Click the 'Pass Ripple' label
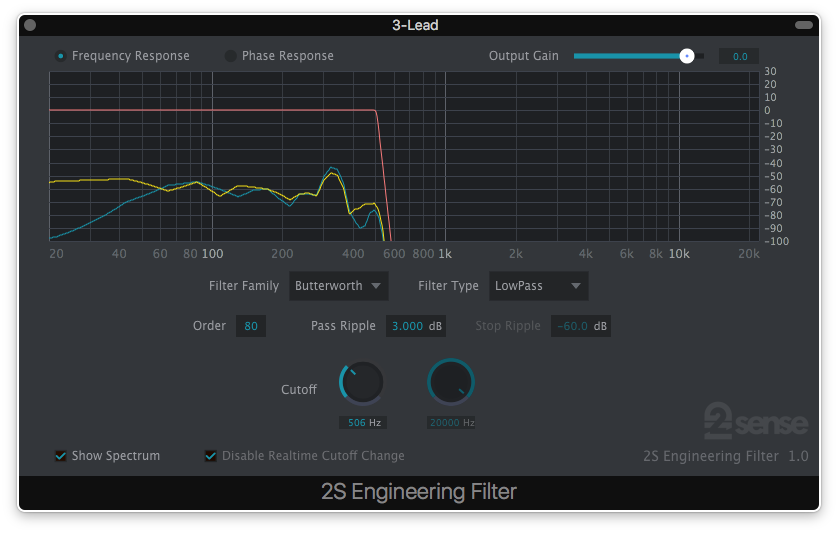This screenshot has height=533, width=838. [x=343, y=326]
